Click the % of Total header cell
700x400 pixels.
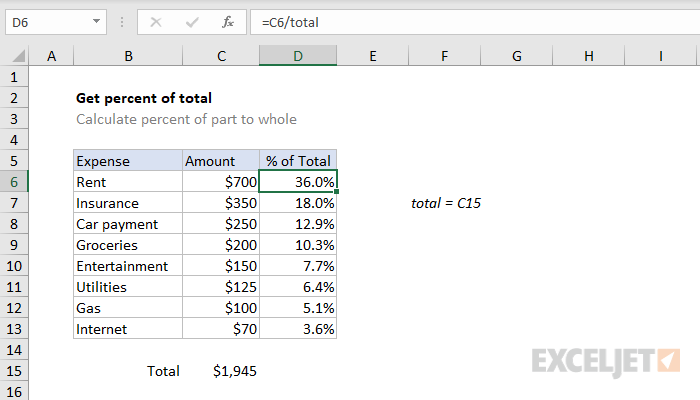point(298,161)
